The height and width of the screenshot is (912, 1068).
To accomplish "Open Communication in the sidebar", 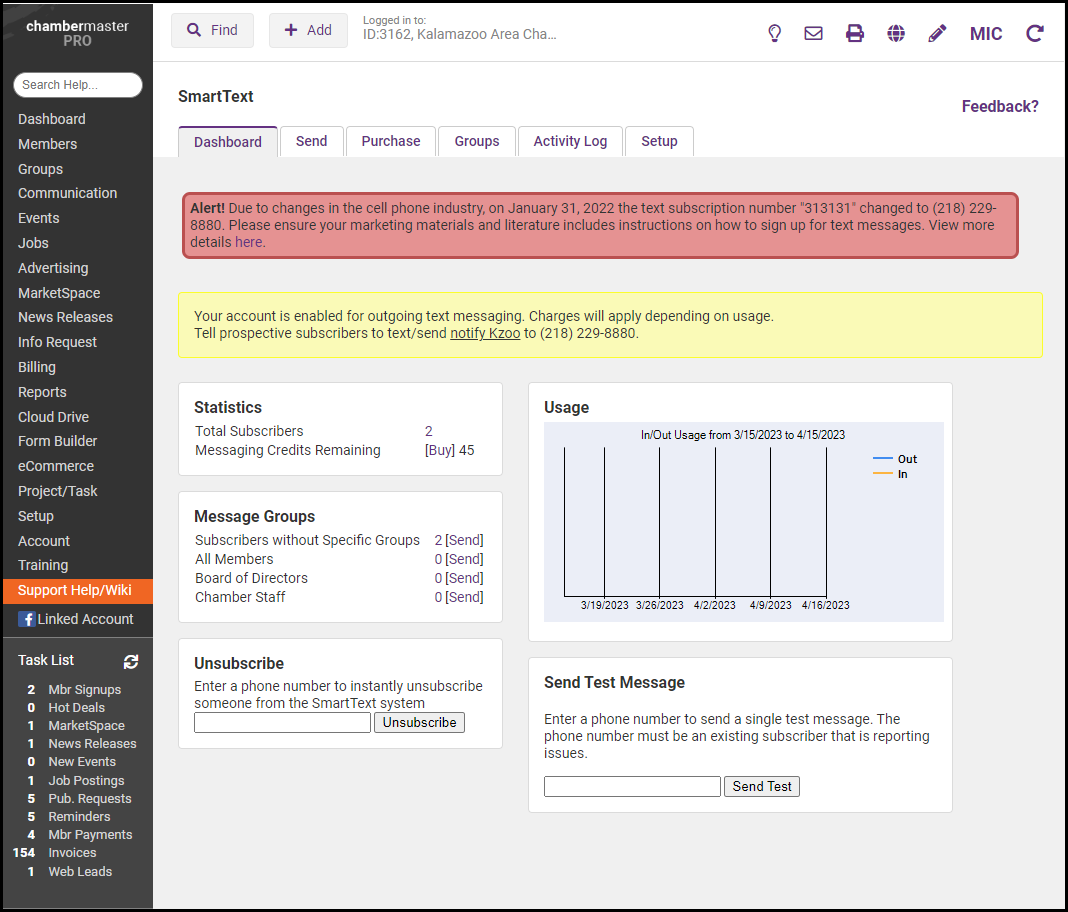I will (x=67, y=193).
